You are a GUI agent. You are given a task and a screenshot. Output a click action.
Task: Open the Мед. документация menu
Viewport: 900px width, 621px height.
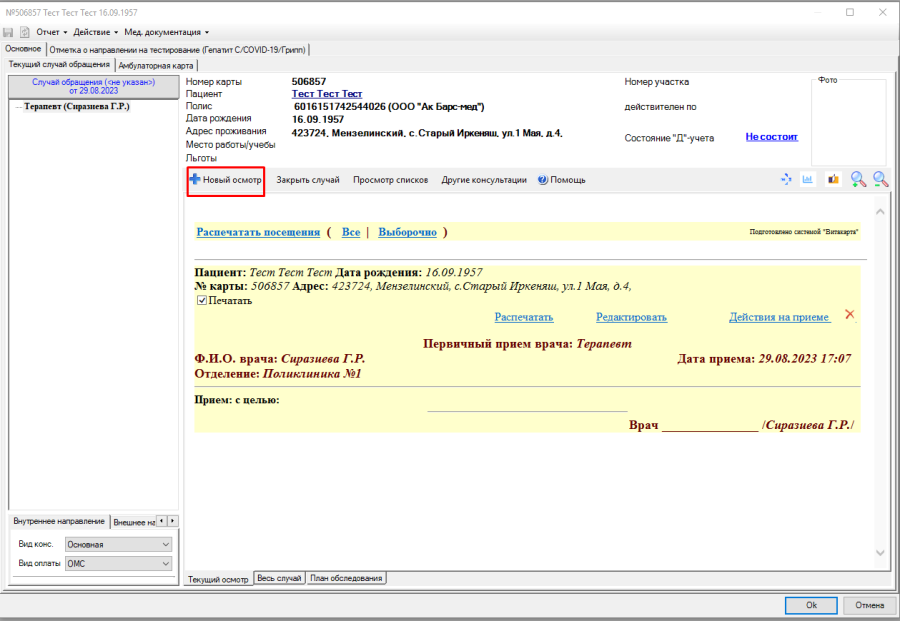[x=166, y=32]
